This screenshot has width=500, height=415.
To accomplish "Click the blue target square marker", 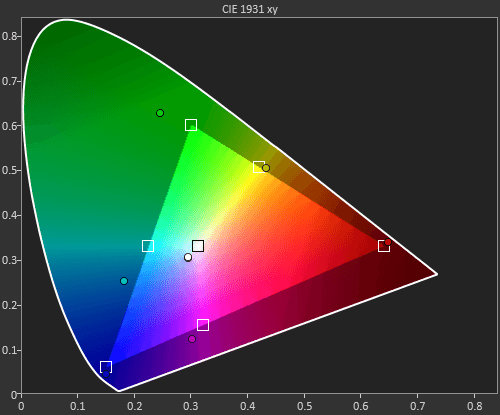I will 106,367.
